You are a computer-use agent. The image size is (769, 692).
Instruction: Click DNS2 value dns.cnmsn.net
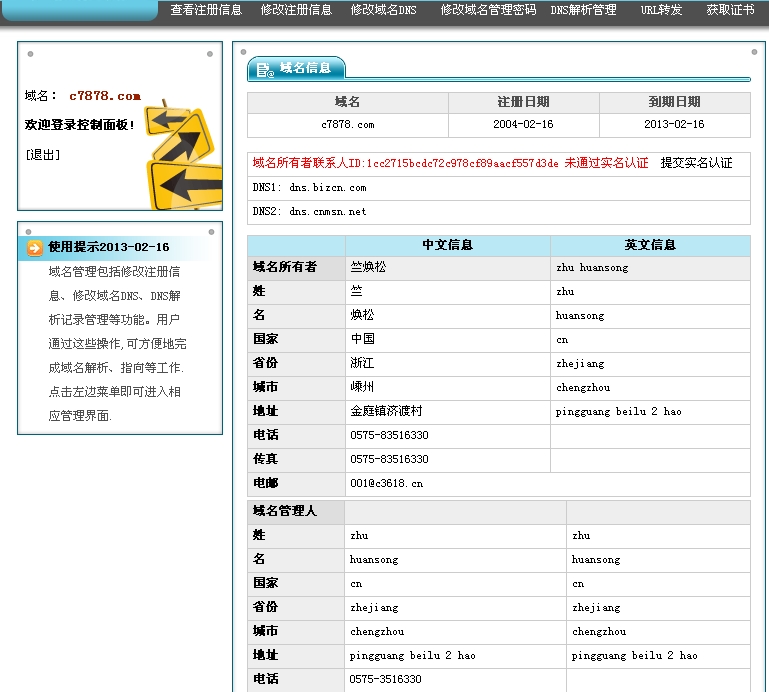(328, 212)
